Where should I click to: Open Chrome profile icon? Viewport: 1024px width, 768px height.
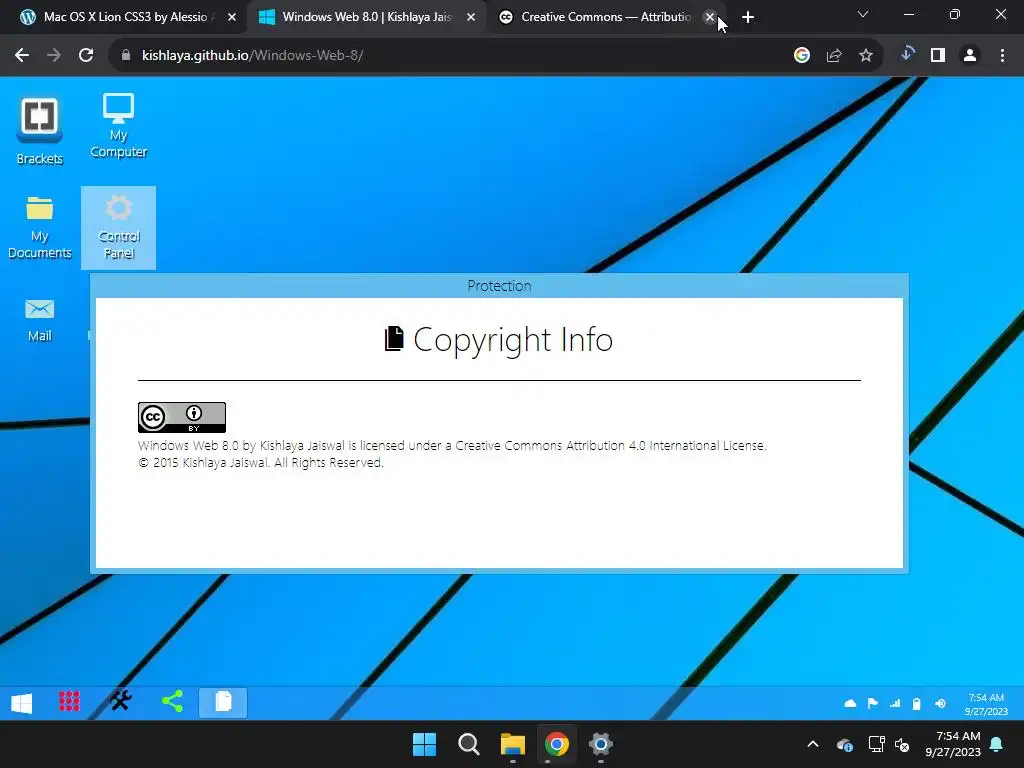click(970, 56)
